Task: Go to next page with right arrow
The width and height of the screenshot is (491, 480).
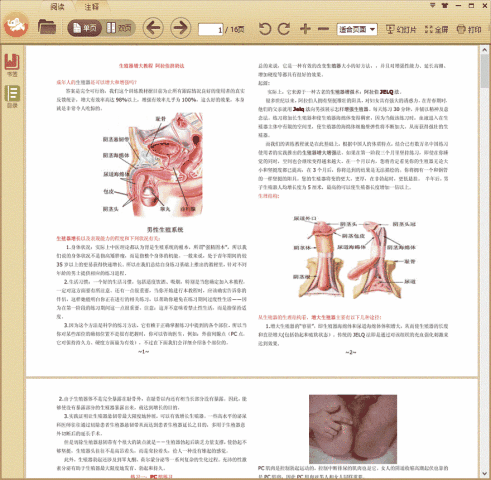Action: coord(181,28)
